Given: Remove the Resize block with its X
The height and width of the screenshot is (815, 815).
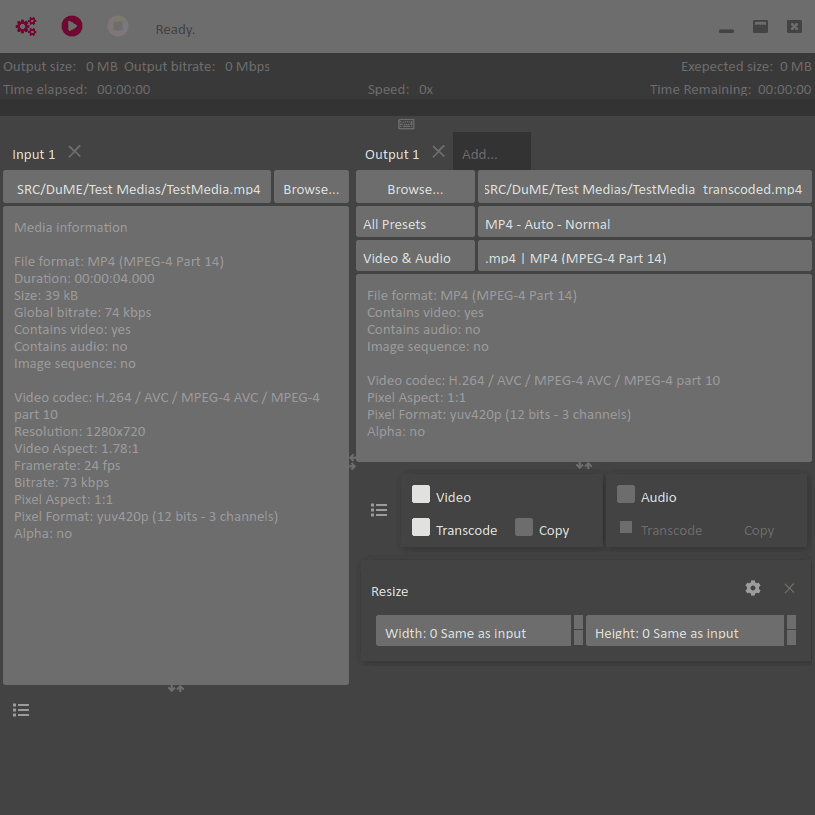Looking at the screenshot, I should point(789,589).
